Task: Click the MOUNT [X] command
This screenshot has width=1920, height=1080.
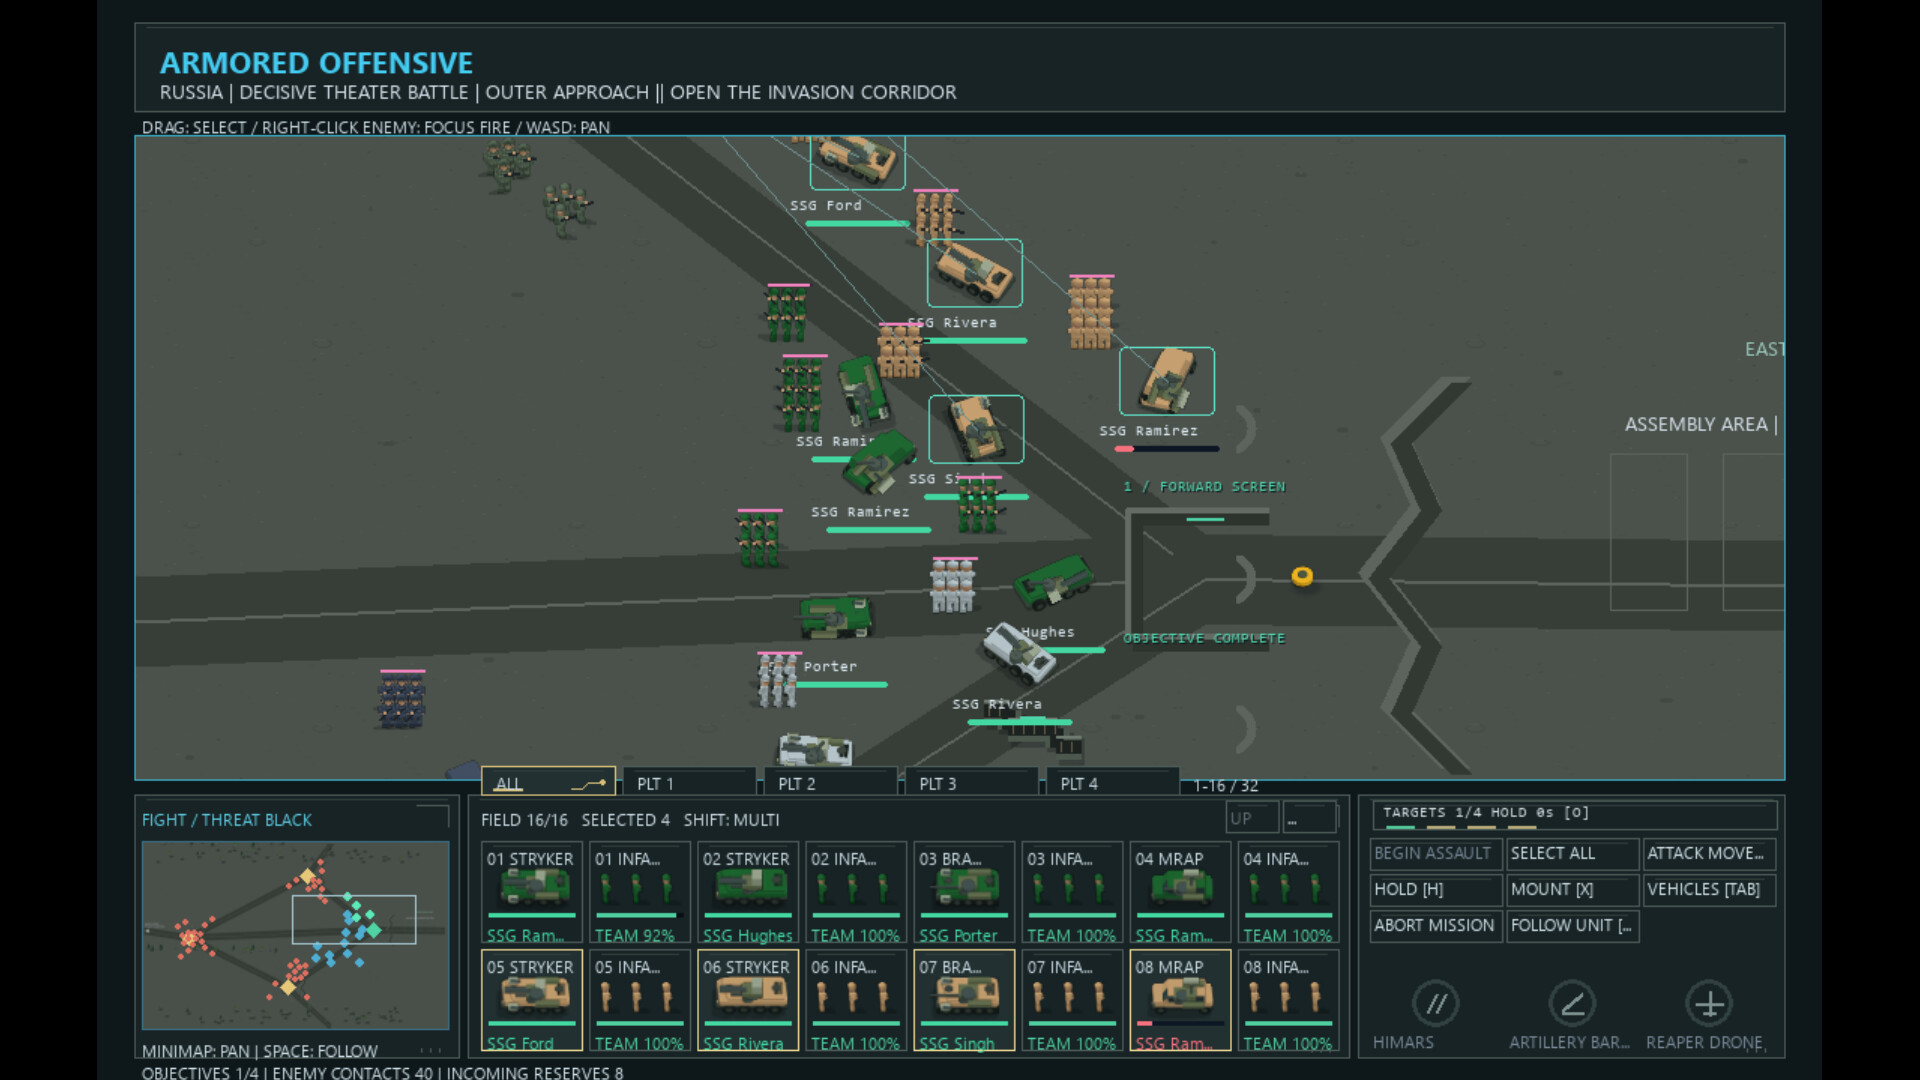Action: 1572,890
